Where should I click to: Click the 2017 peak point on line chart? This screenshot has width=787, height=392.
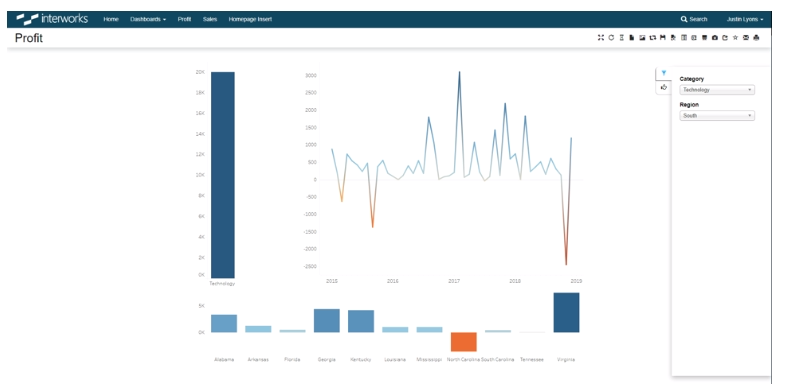[x=459, y=72]
